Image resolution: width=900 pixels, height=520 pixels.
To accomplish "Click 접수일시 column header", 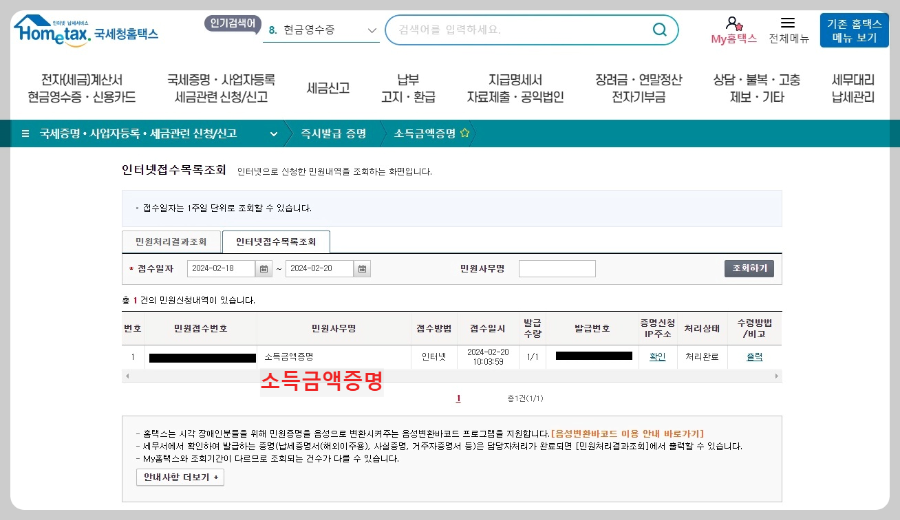I will [488, 329].
